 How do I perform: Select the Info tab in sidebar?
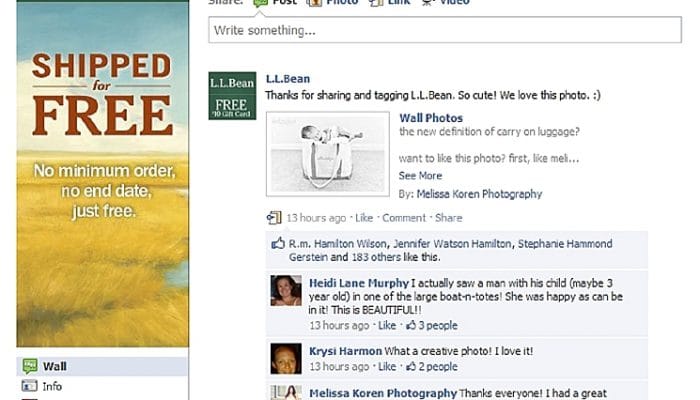[x=102, y=386]
